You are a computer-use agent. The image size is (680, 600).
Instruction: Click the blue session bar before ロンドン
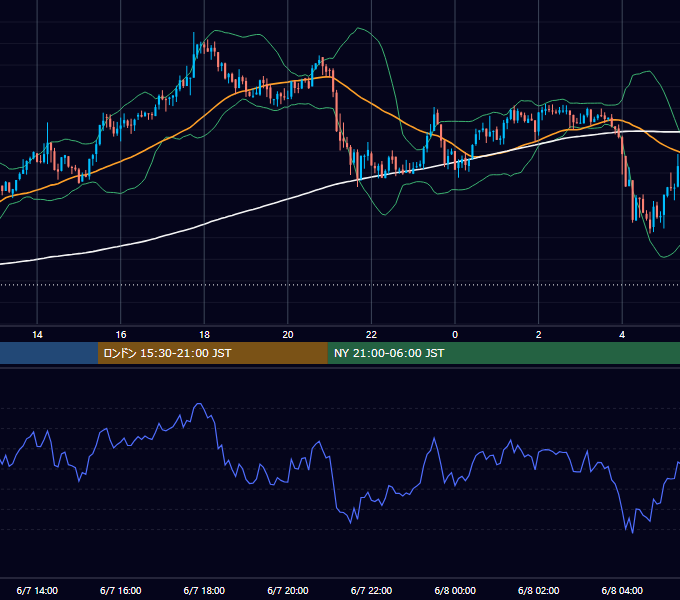[49, 353]
